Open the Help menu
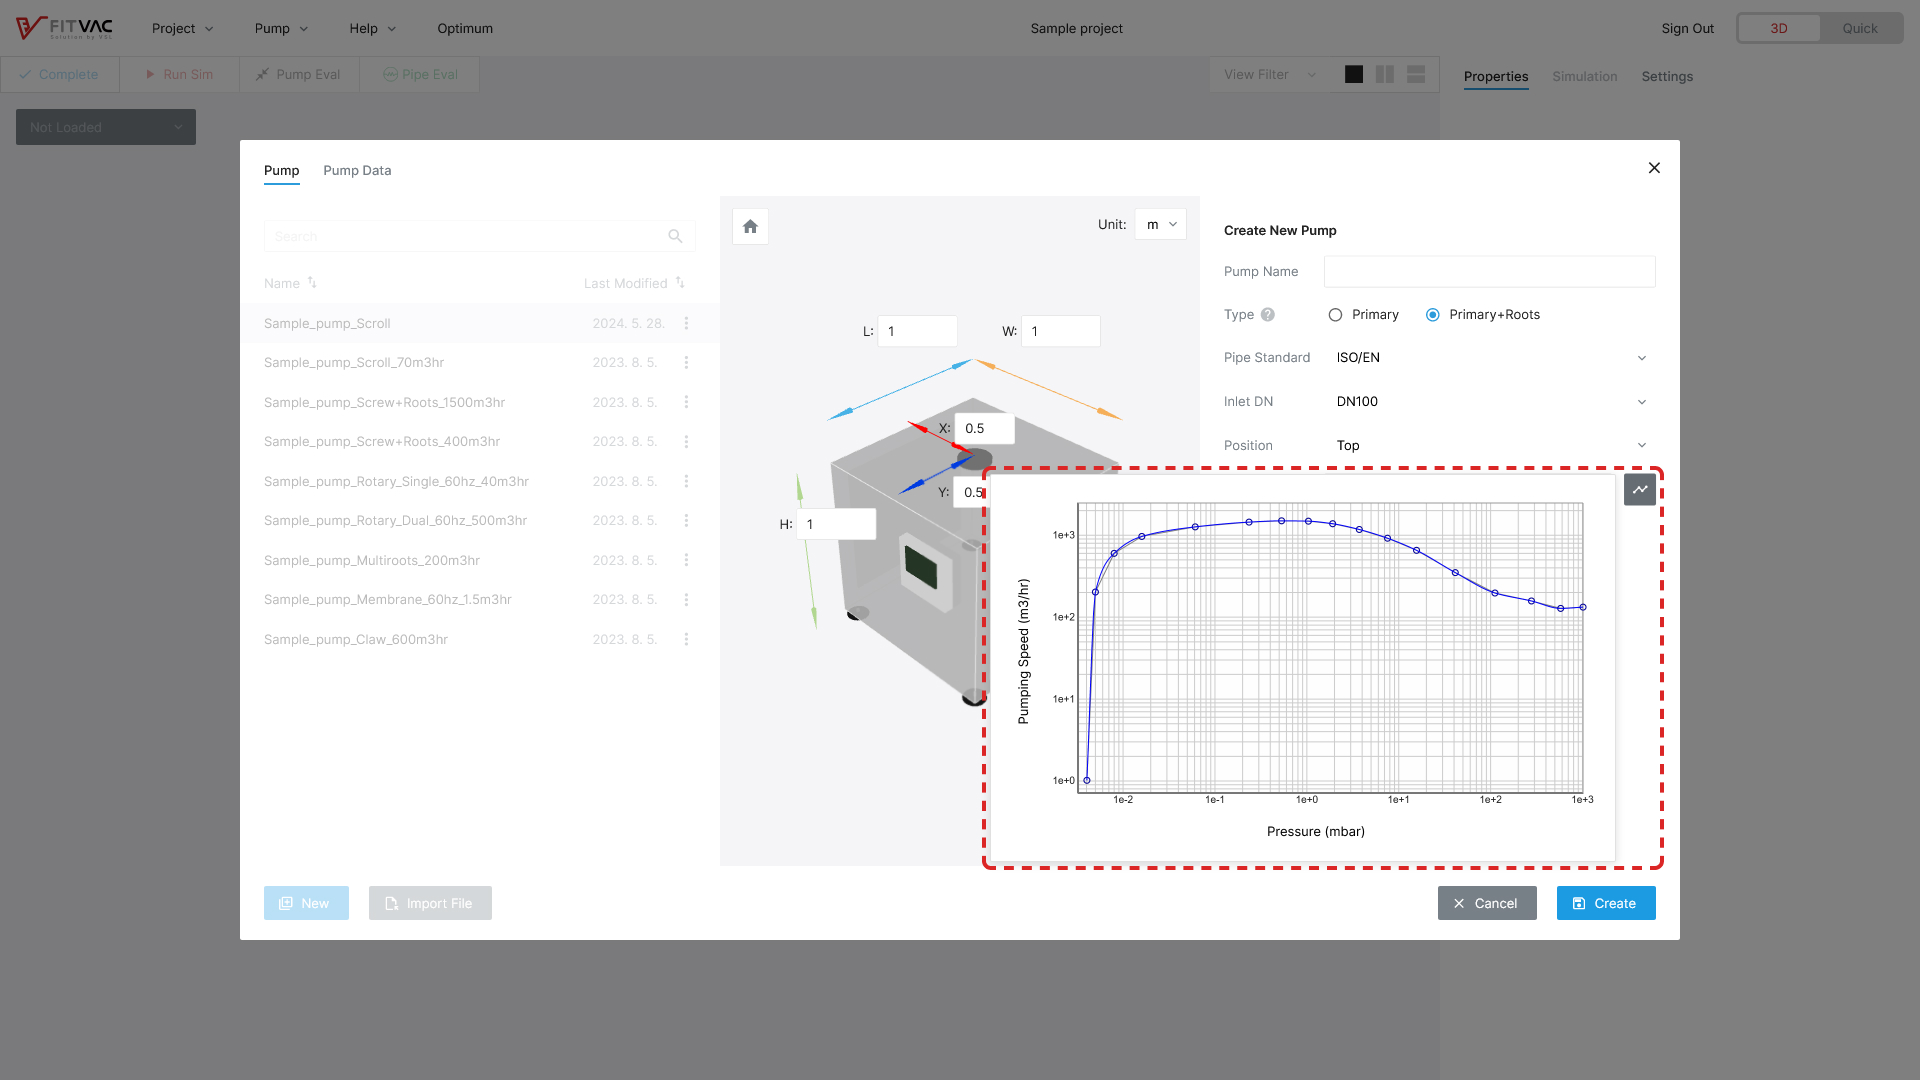 (x=372, y=28)
